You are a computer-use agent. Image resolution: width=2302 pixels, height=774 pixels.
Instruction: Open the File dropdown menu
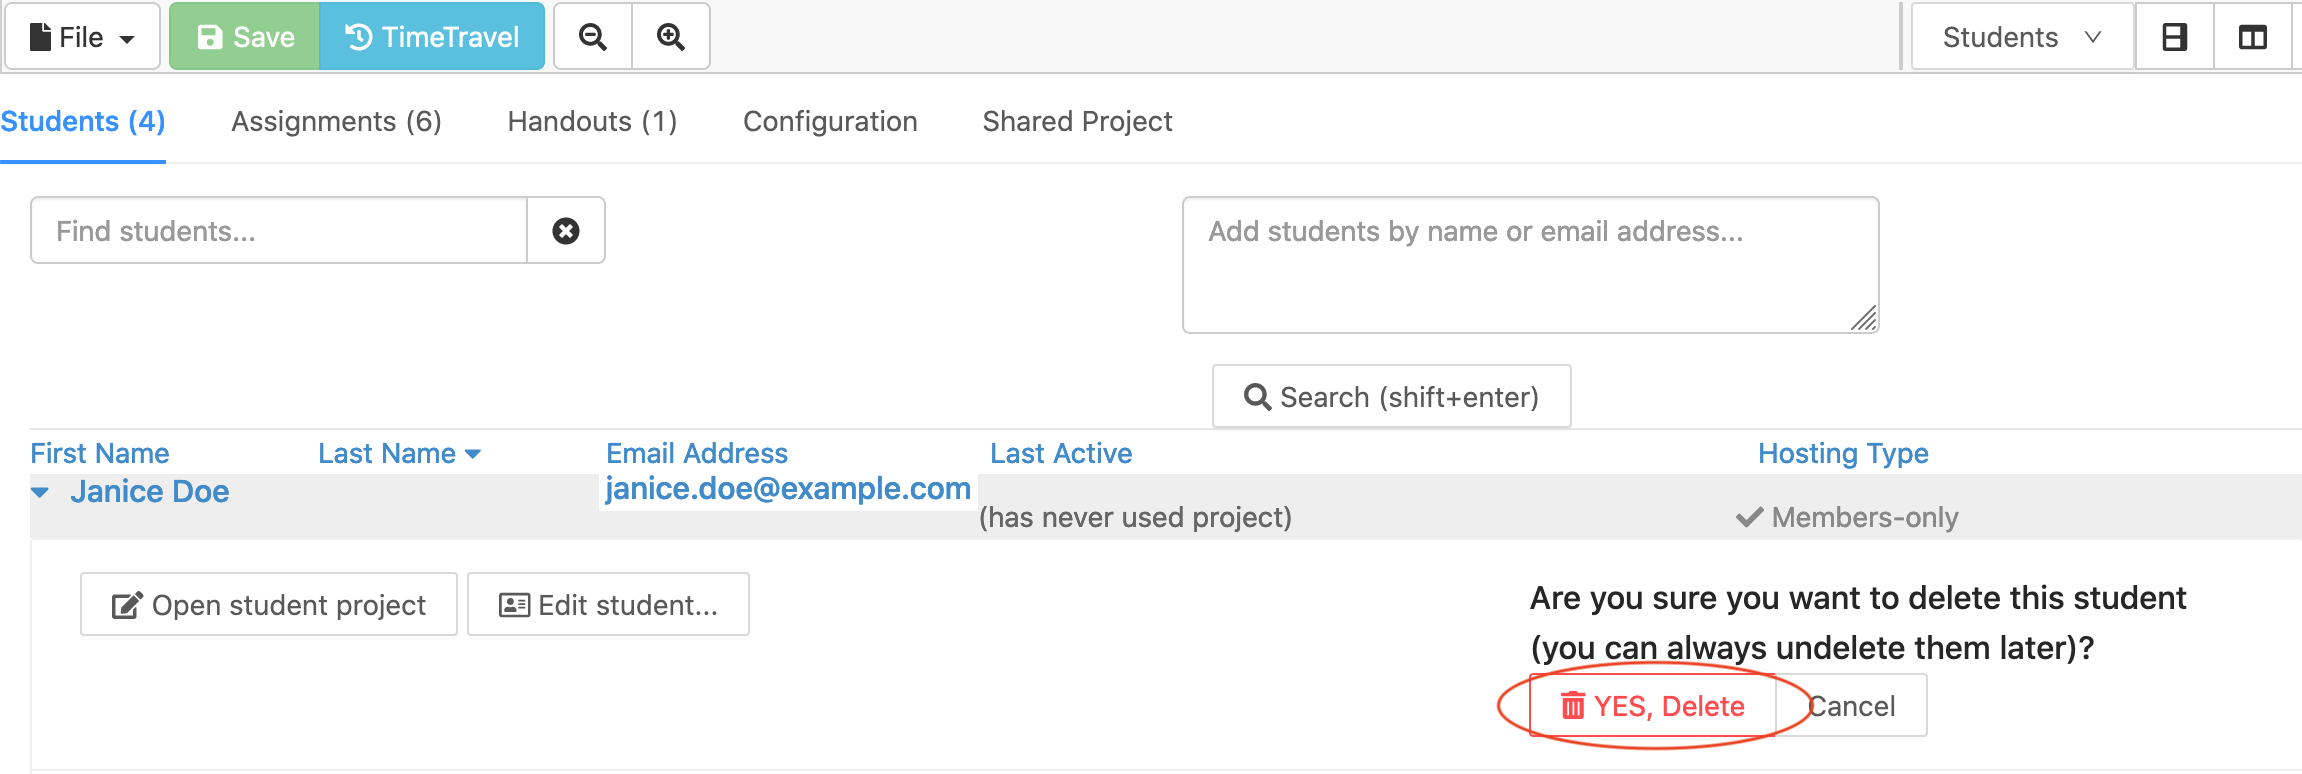tap(82, 37)
